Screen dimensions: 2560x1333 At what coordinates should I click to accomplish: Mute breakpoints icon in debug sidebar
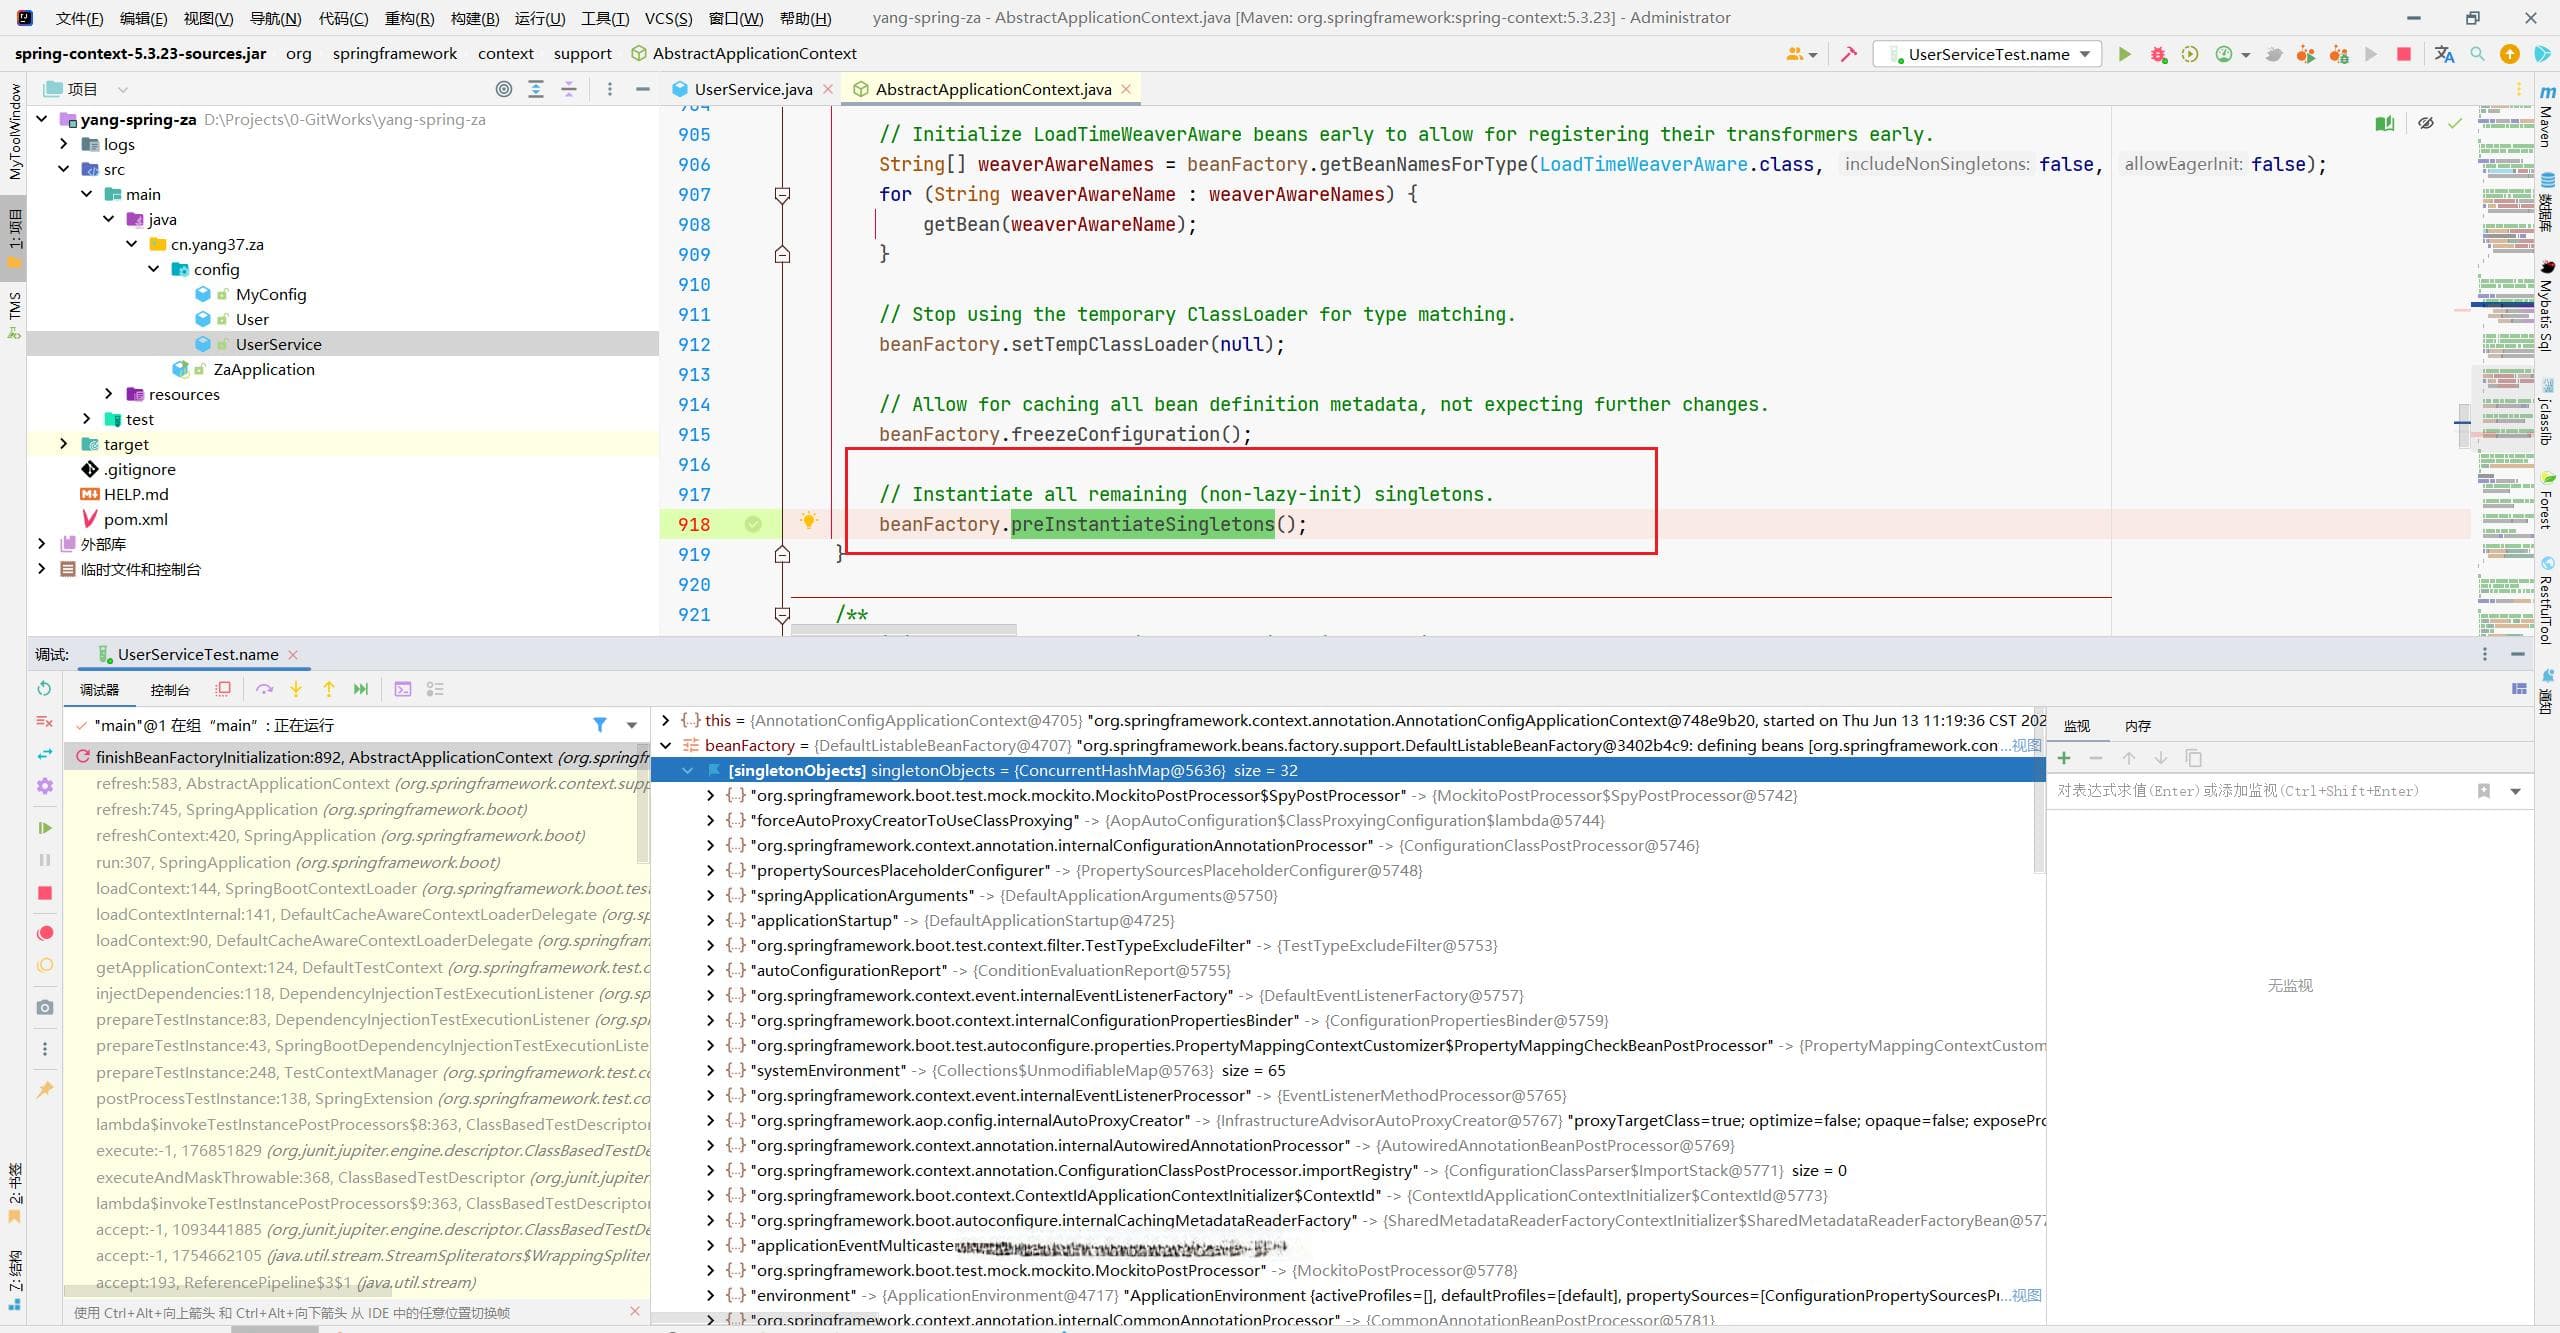pos(44,966)
